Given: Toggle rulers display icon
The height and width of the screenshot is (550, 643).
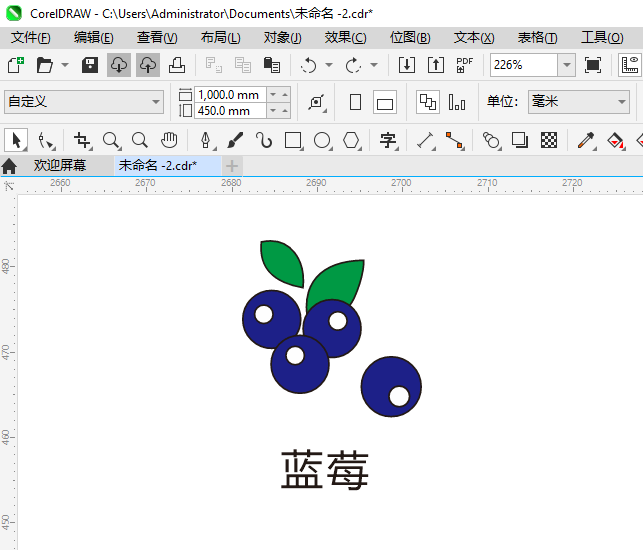Looking at the screenshot, I should pyautogui.click(x=630, y=65).
